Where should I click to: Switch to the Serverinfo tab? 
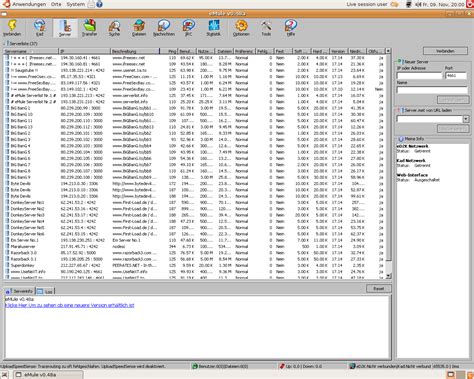[20, 291]
